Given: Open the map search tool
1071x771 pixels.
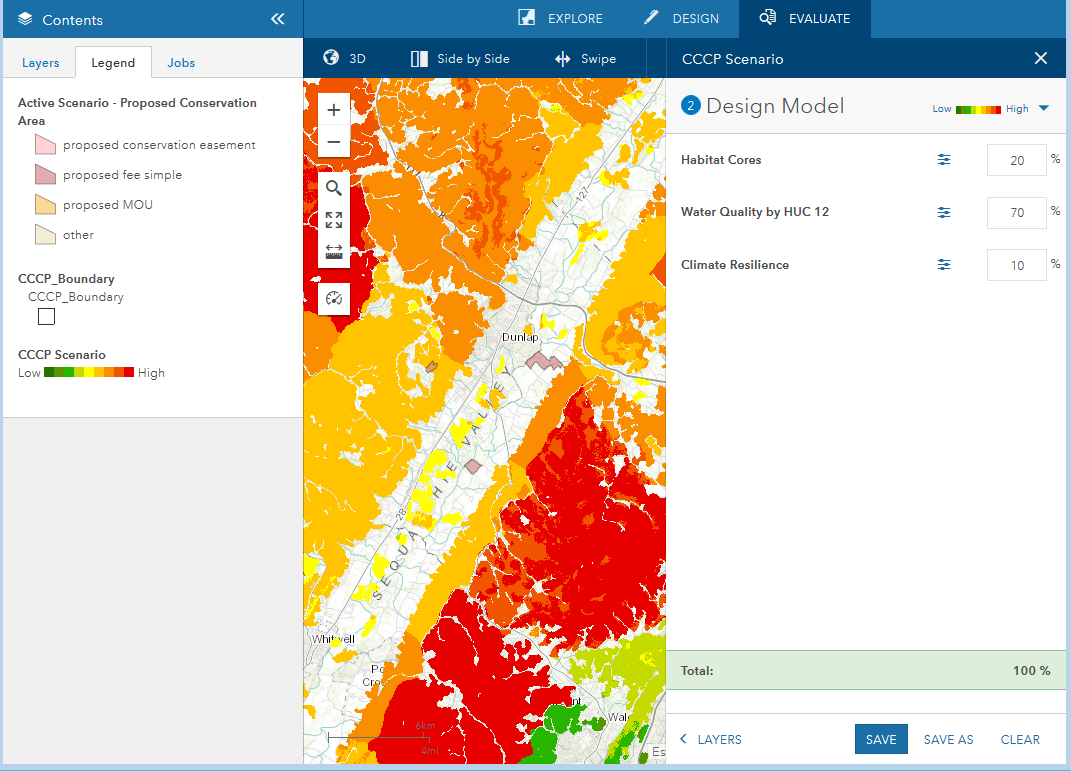Looking at the screenshot, I should (x=334, y=188).
